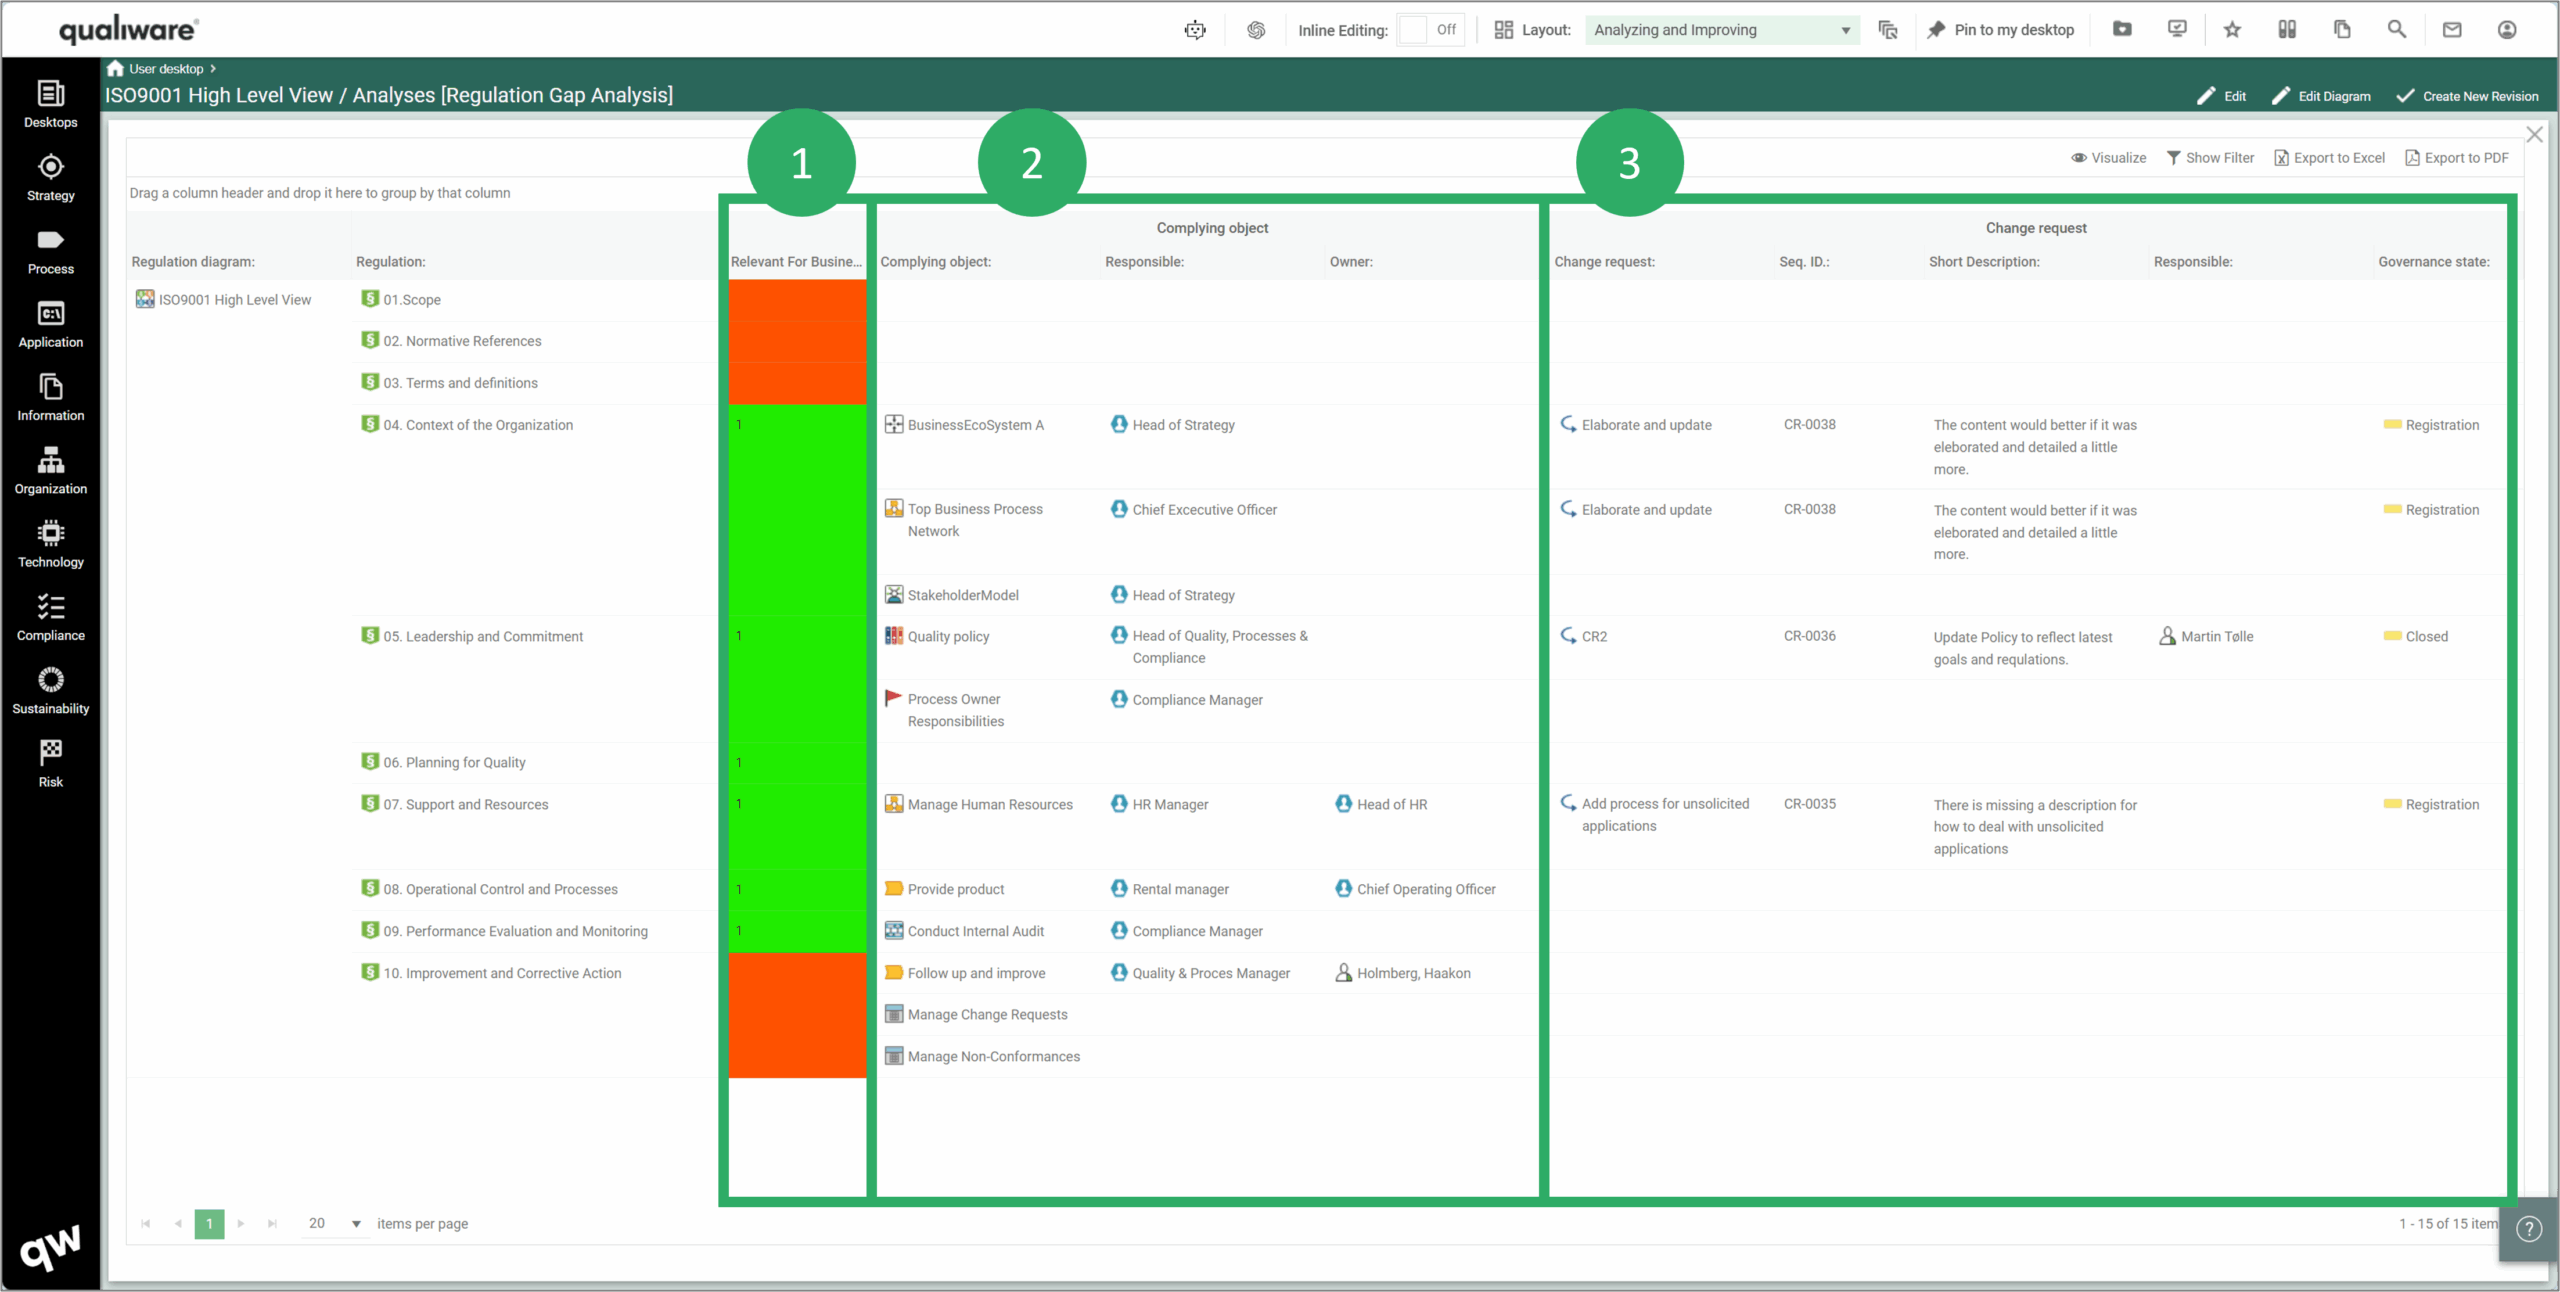
Task: Expand breadcrumb arrow after User desktop
Action: [x=213, y=69]
